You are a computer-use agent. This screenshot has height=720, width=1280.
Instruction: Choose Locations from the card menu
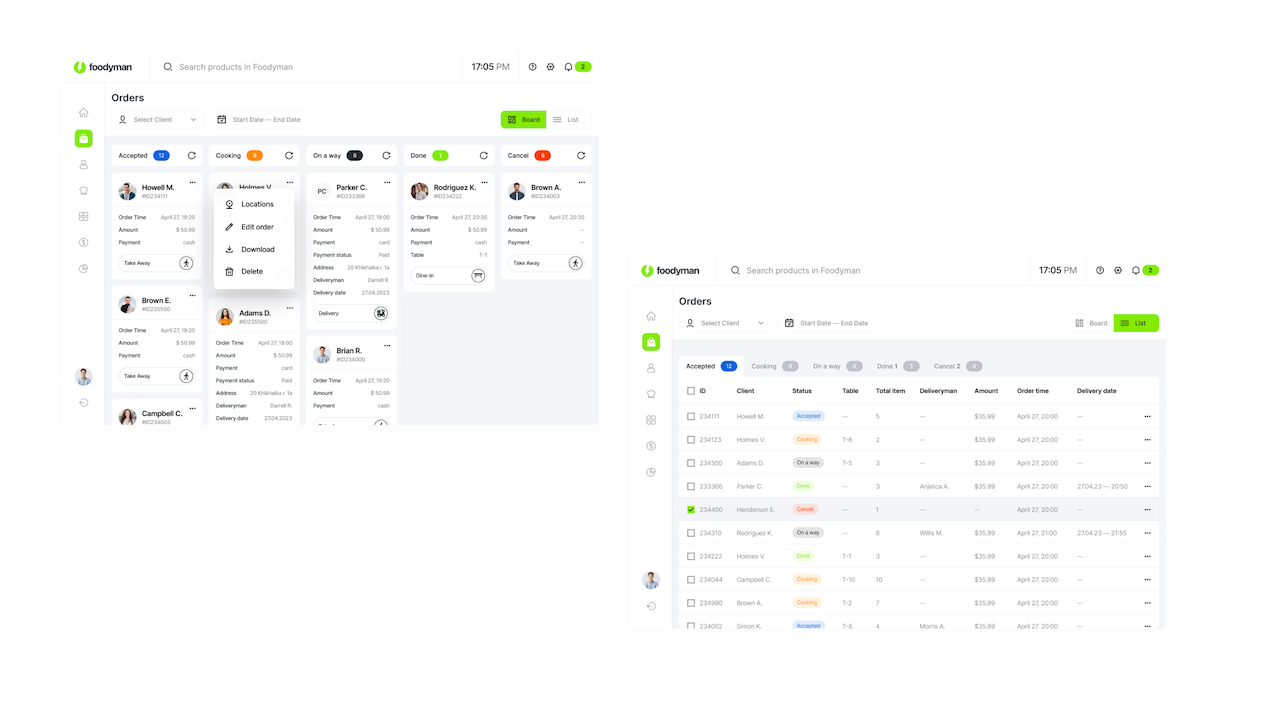[x=254, y=204]
